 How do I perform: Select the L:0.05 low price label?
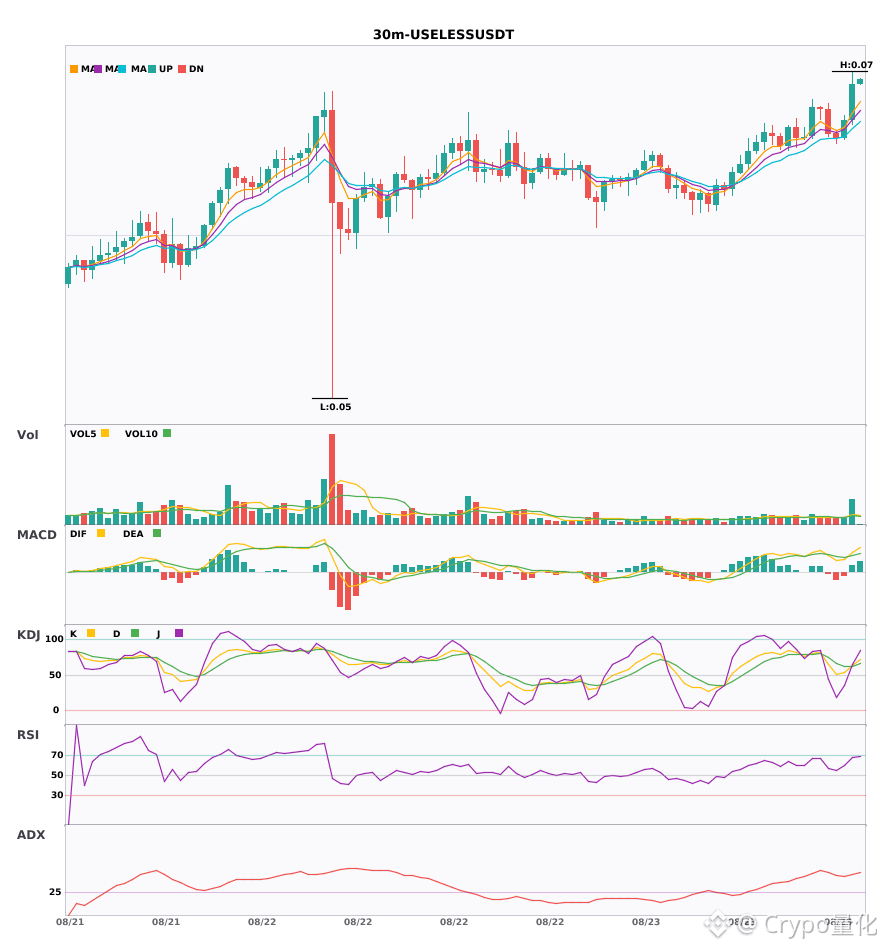[336, 407]
